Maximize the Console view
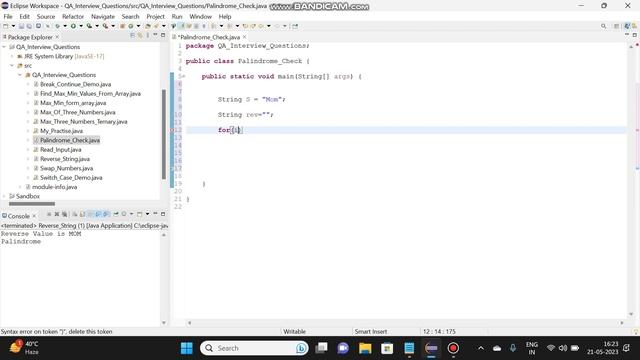The height and width of the screenshot is (360, 640). pyautogui.click(x=163, y=214)
